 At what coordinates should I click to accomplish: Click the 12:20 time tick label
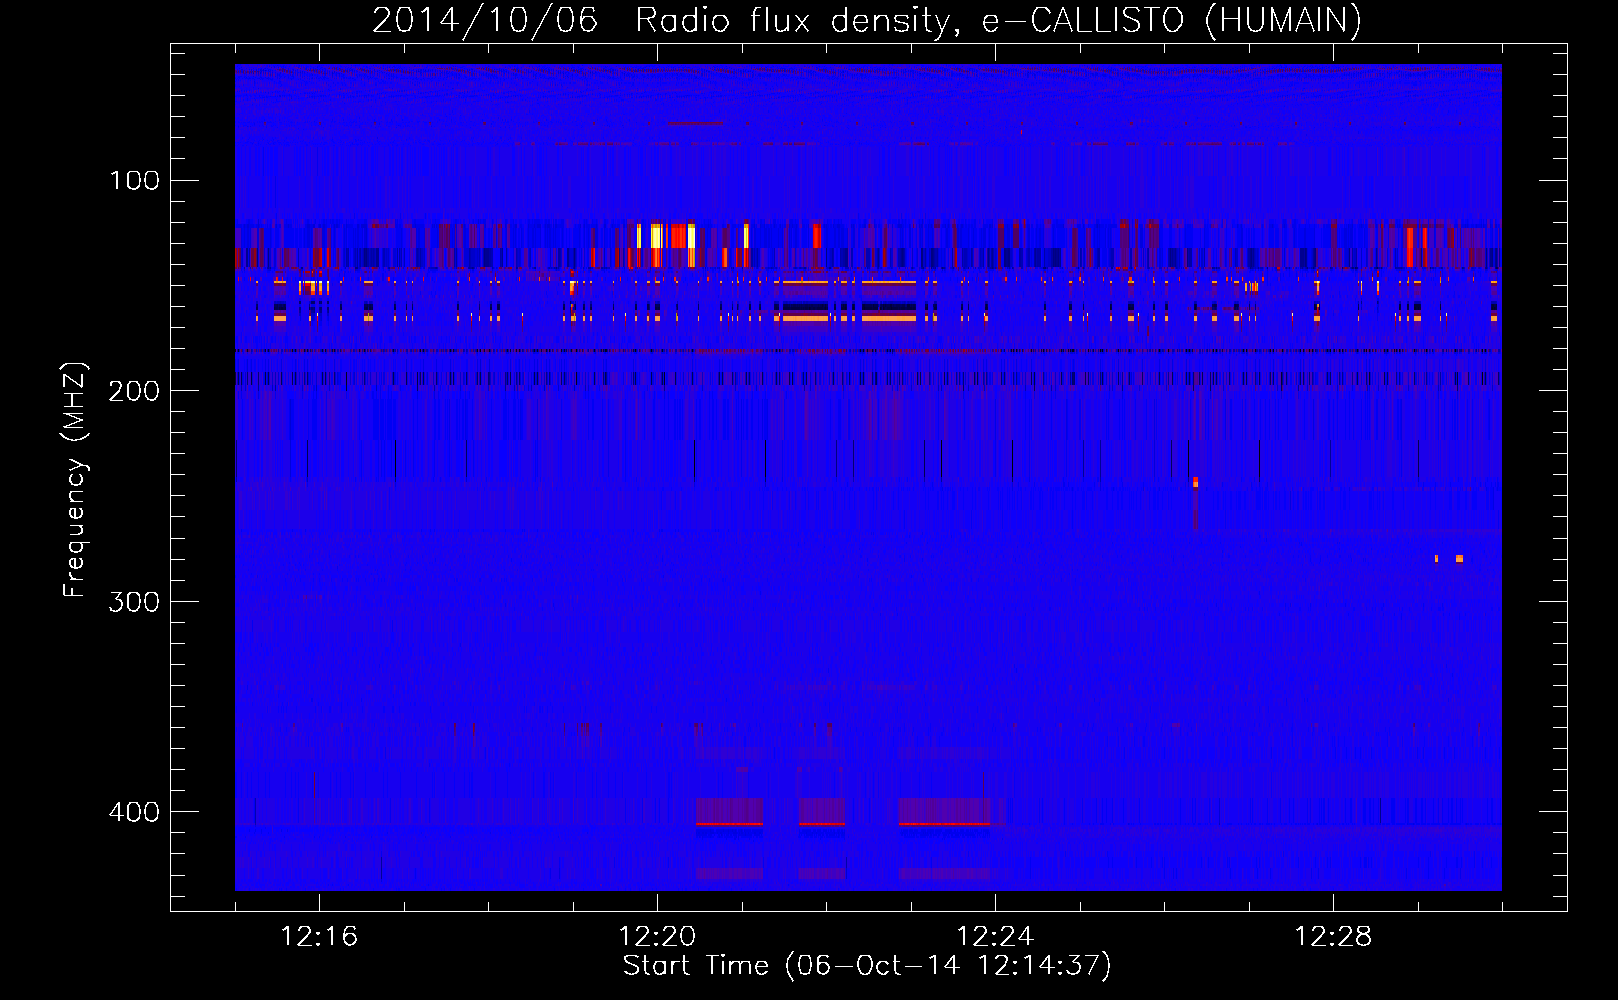657,937
